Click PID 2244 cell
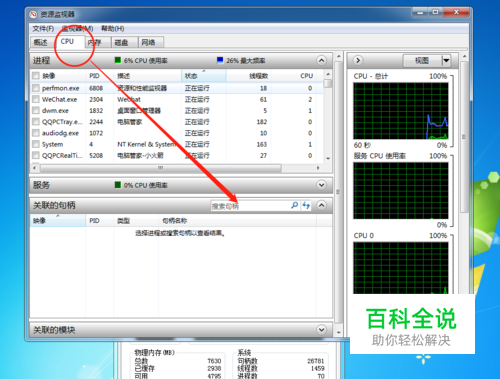Screen dimensions: 500x379 click(x=96, y=122)
